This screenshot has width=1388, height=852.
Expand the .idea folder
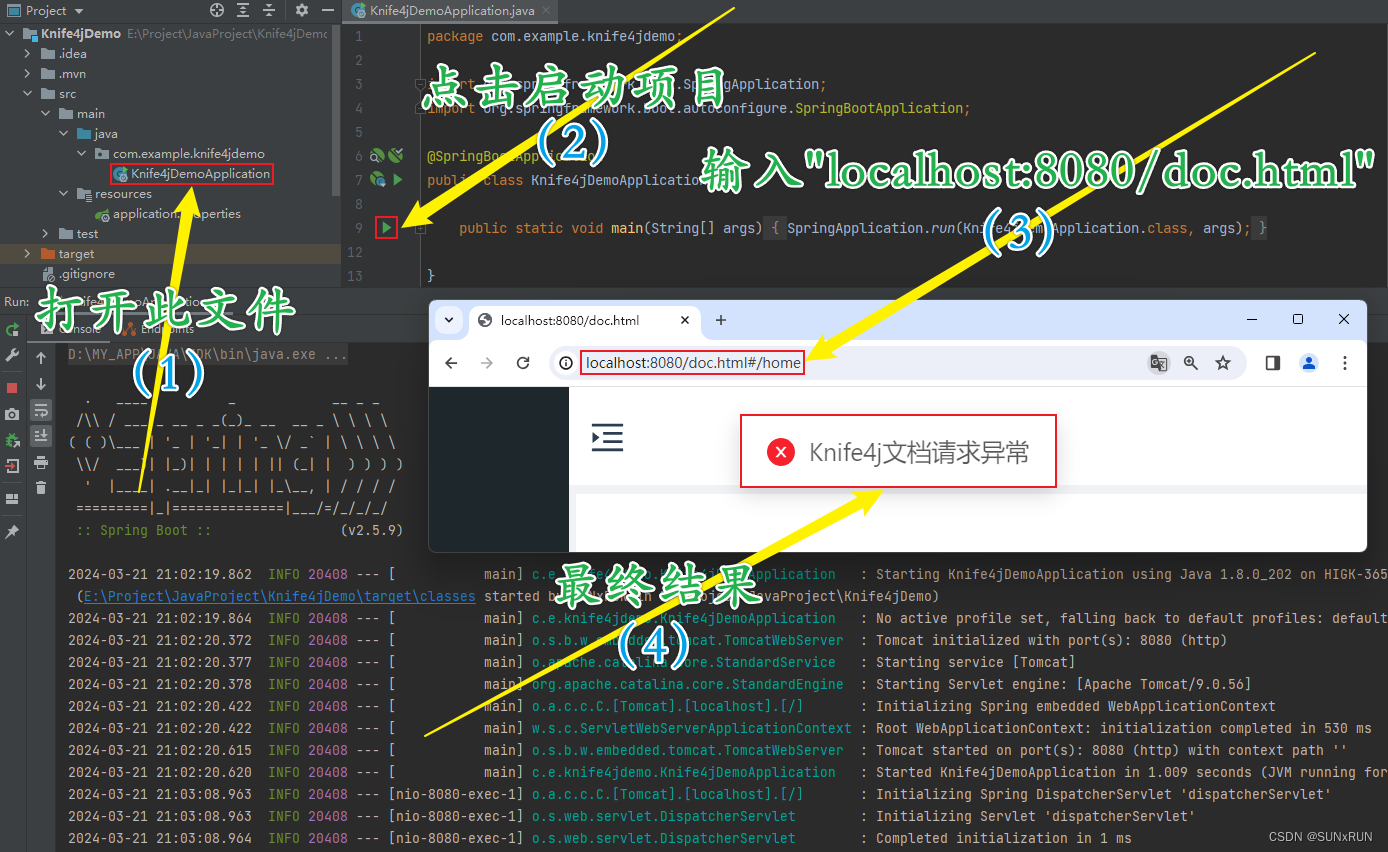point(29,53)
